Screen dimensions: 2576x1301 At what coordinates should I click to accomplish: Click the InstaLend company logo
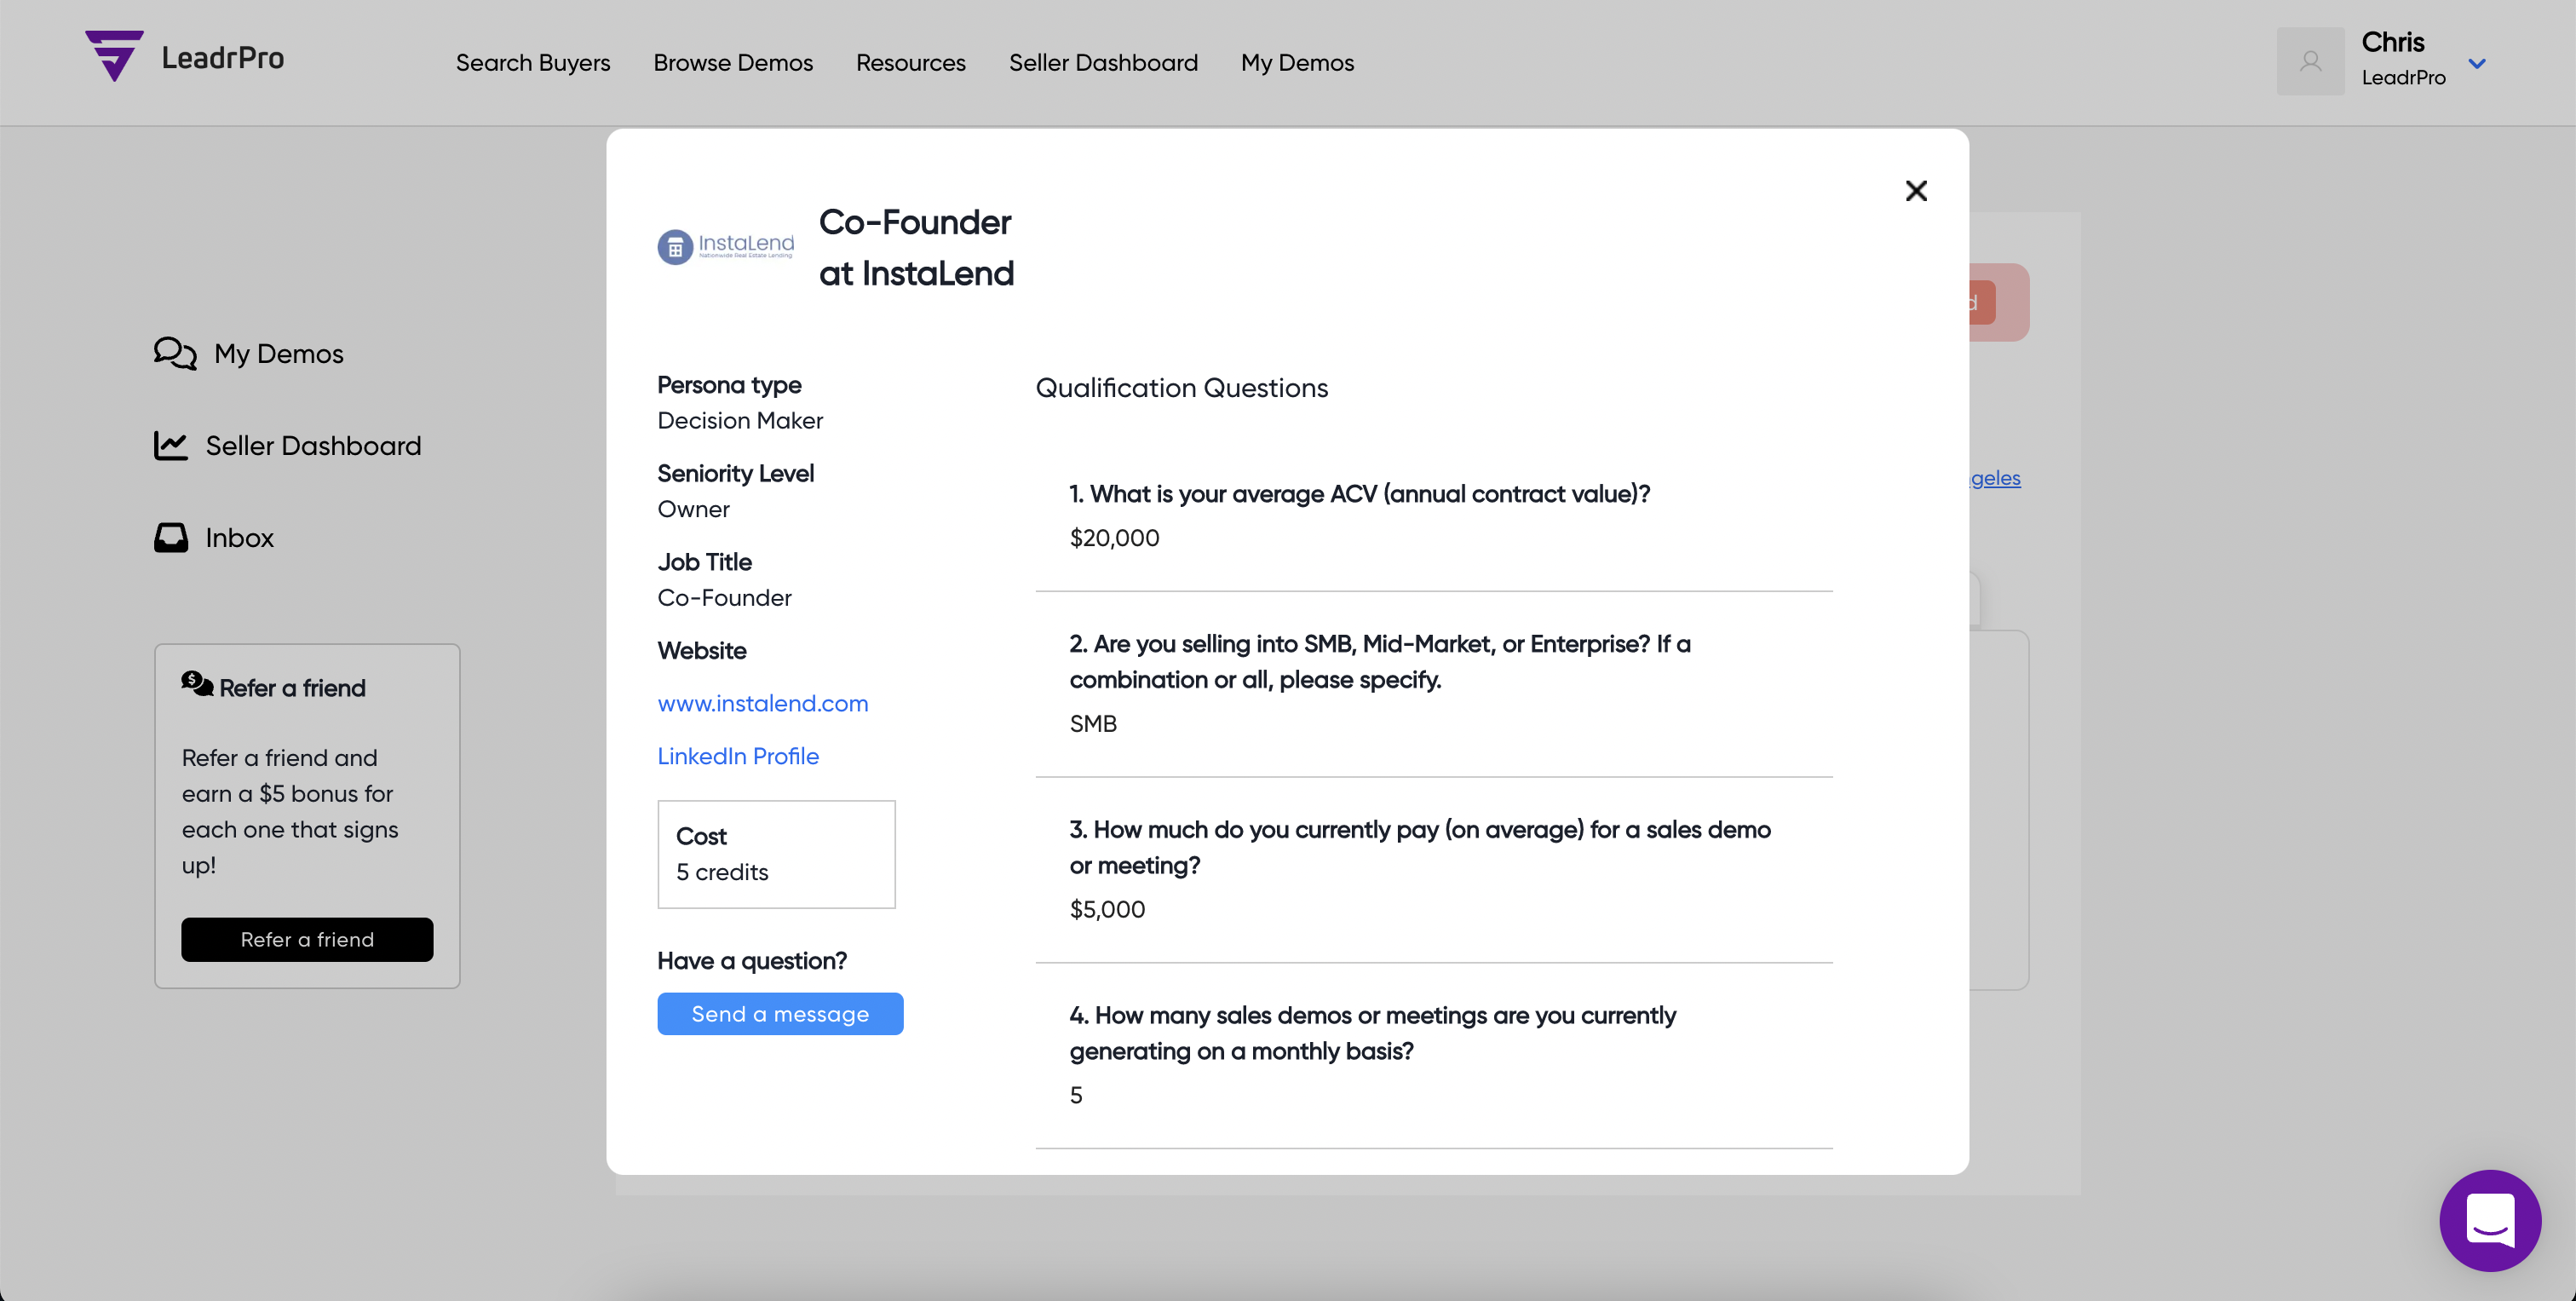point(726,246)
